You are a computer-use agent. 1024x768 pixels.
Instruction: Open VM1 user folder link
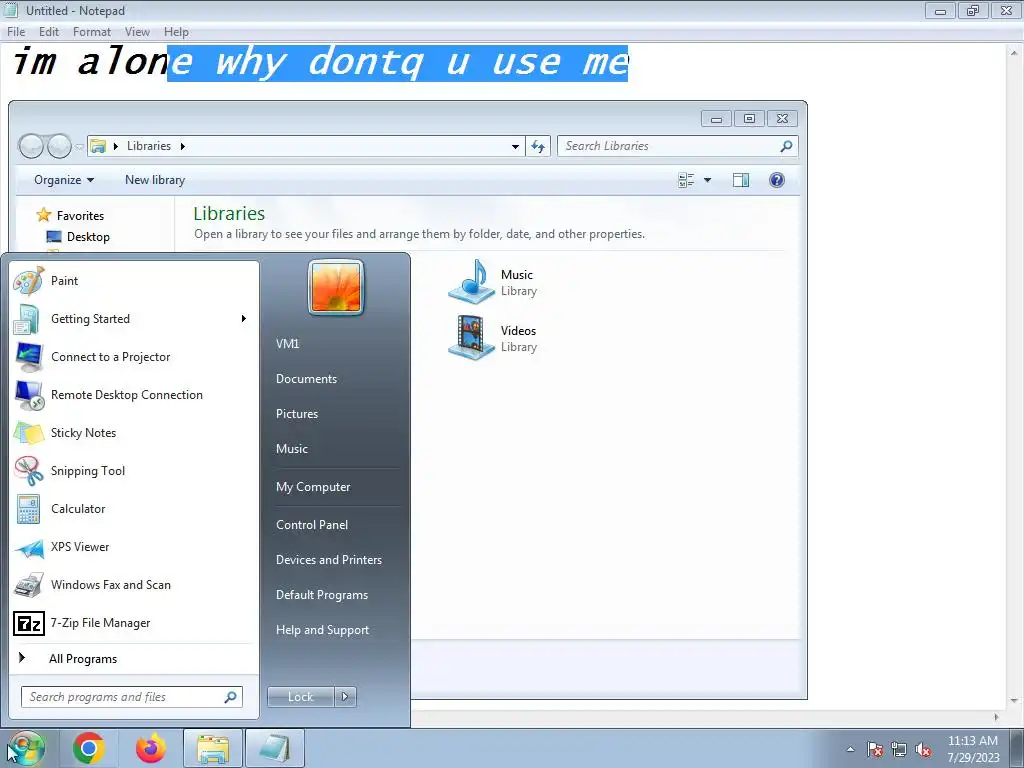(x=287, y=344)
